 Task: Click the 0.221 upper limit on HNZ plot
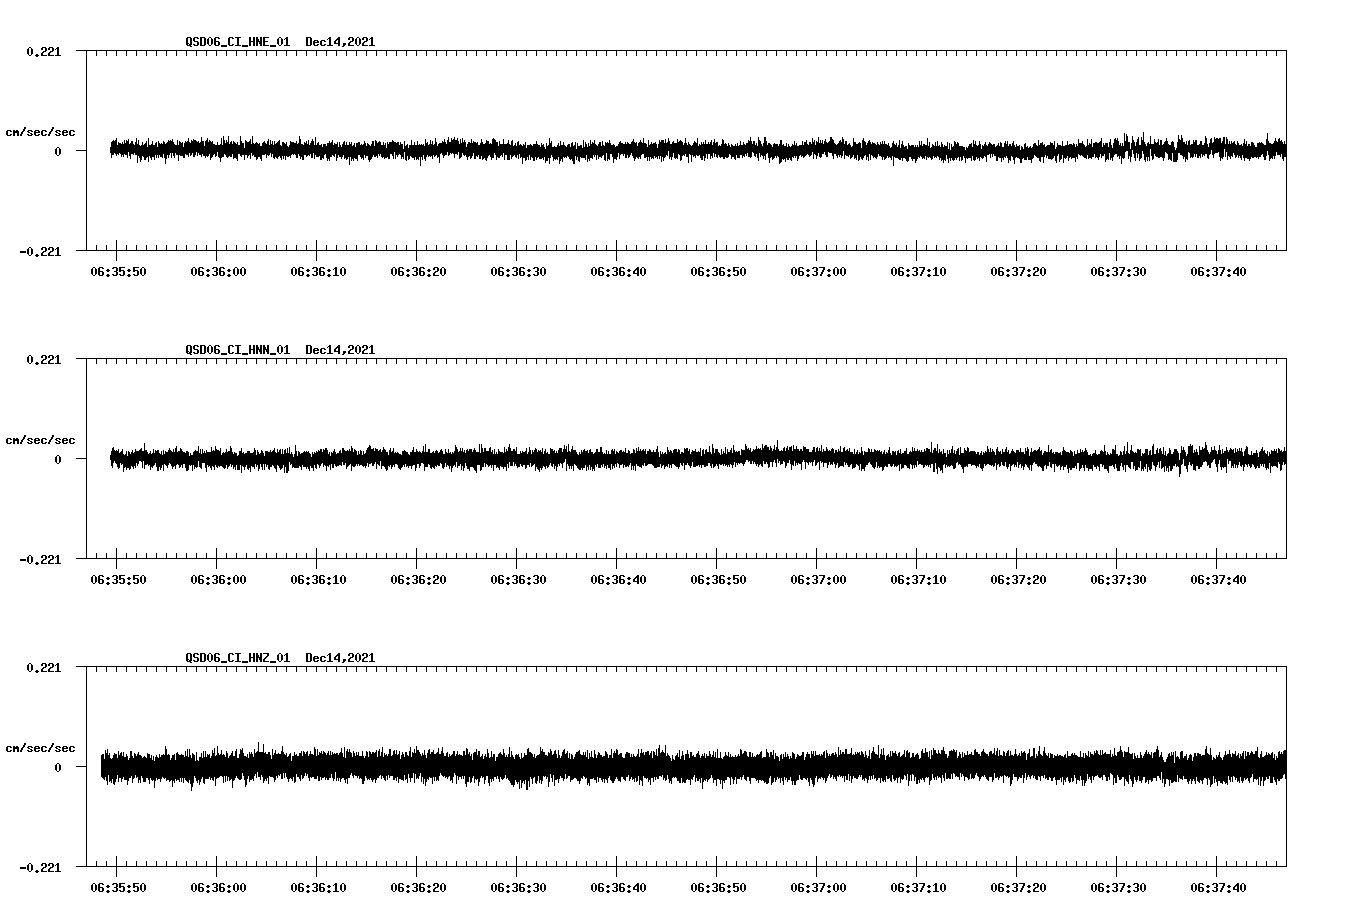click(43, 667)
